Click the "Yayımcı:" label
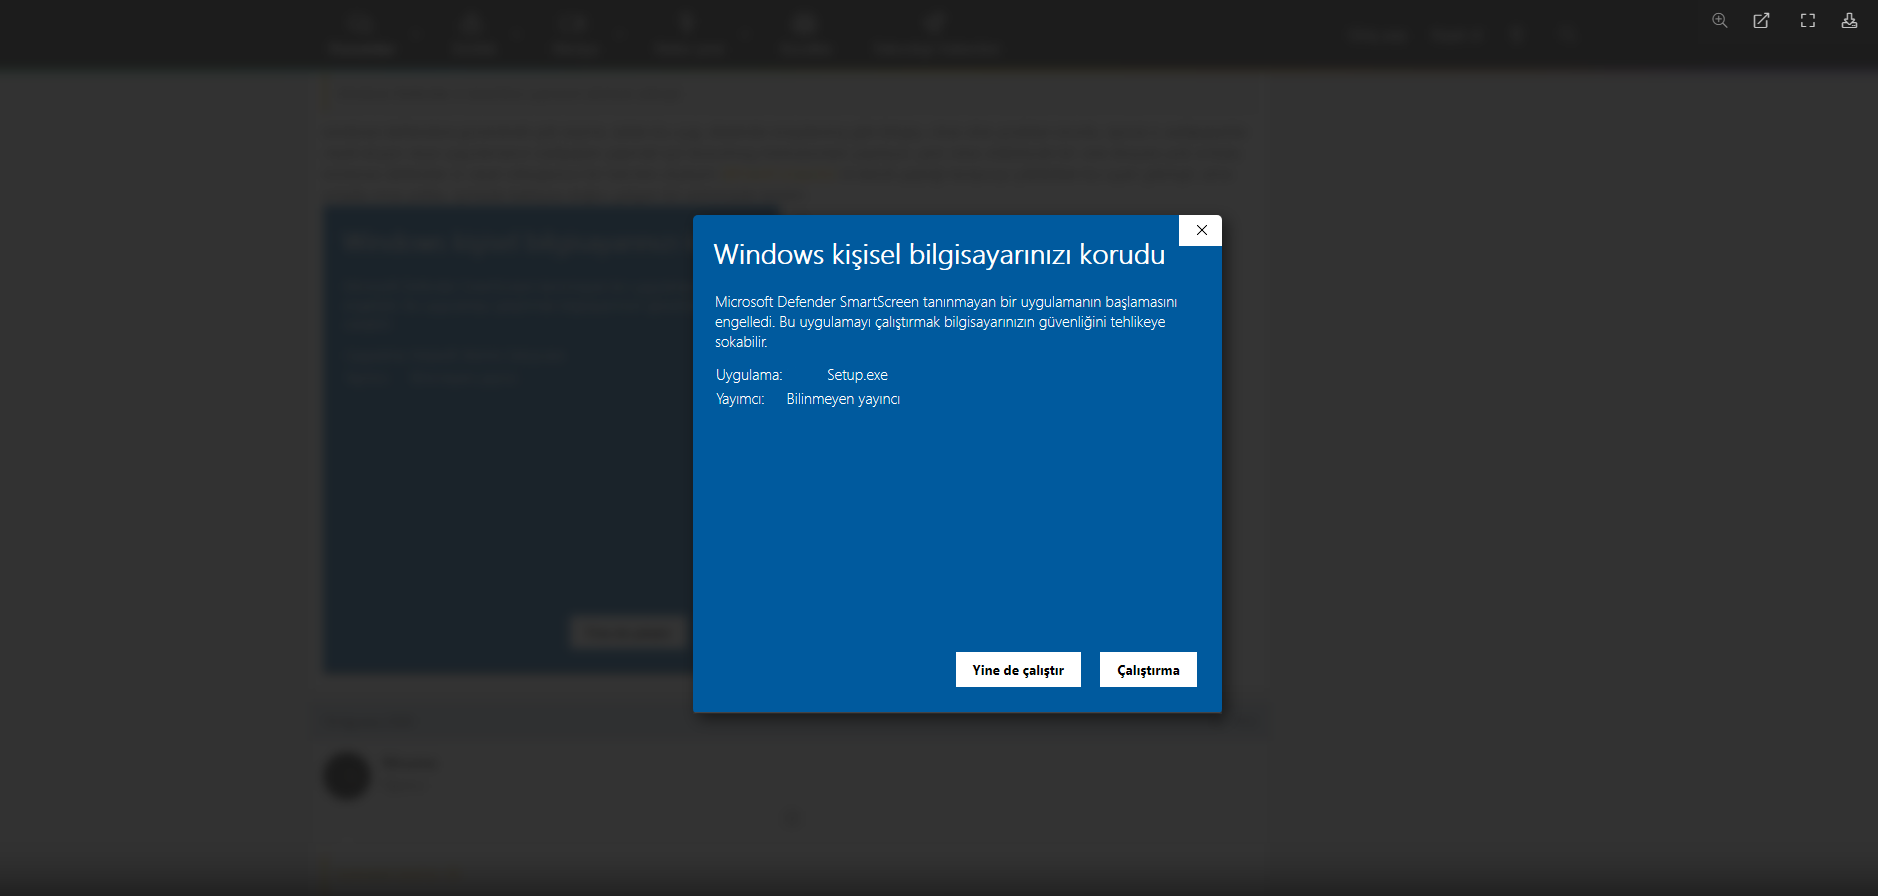Image resolution: width=1878 pixels, height=896 pixels. 740,399
